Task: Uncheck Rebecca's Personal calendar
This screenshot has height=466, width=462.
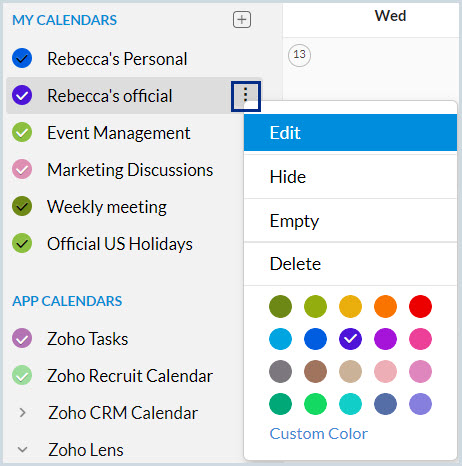Action: pos(22,58)
